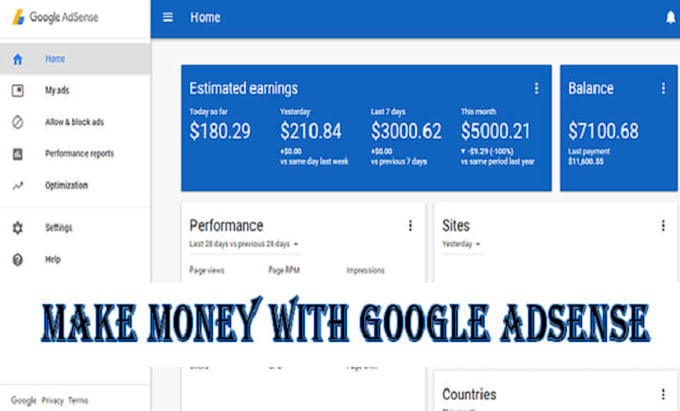Expand Last 28 days period dropdown

(244, 244)
